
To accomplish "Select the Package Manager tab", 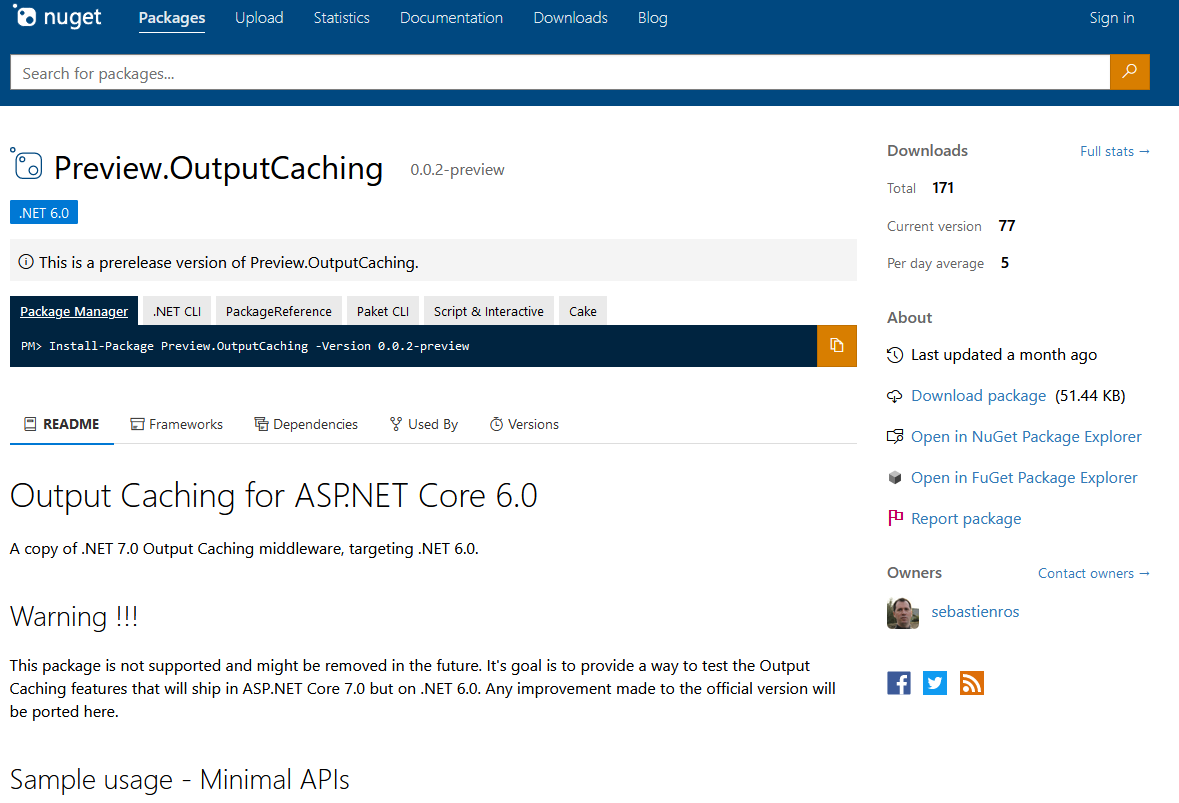I will point(74,311).
